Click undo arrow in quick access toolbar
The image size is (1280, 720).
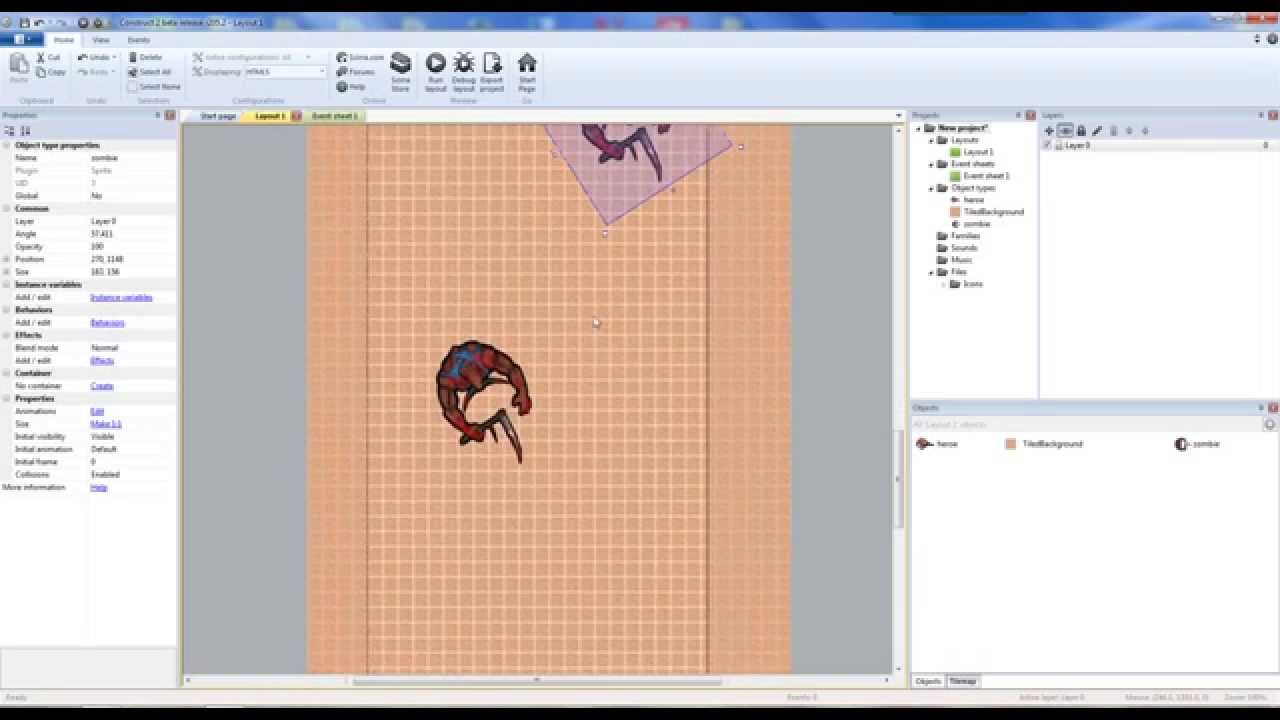tap(39, 22)
